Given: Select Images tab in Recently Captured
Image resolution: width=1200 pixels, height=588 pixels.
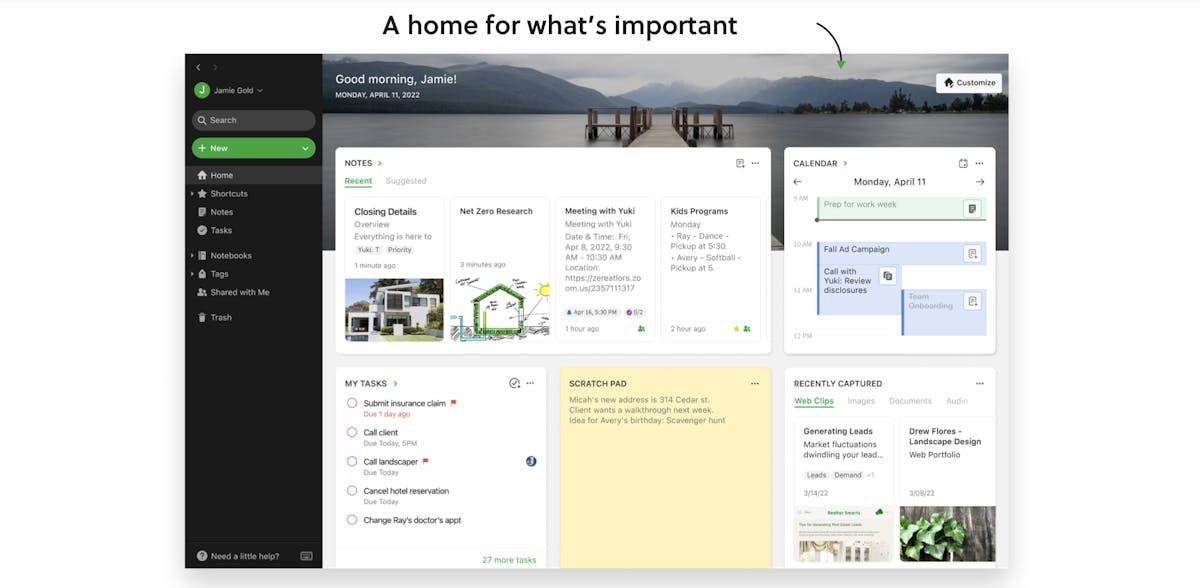Looking at the screenshot, I should click(860, 401).
